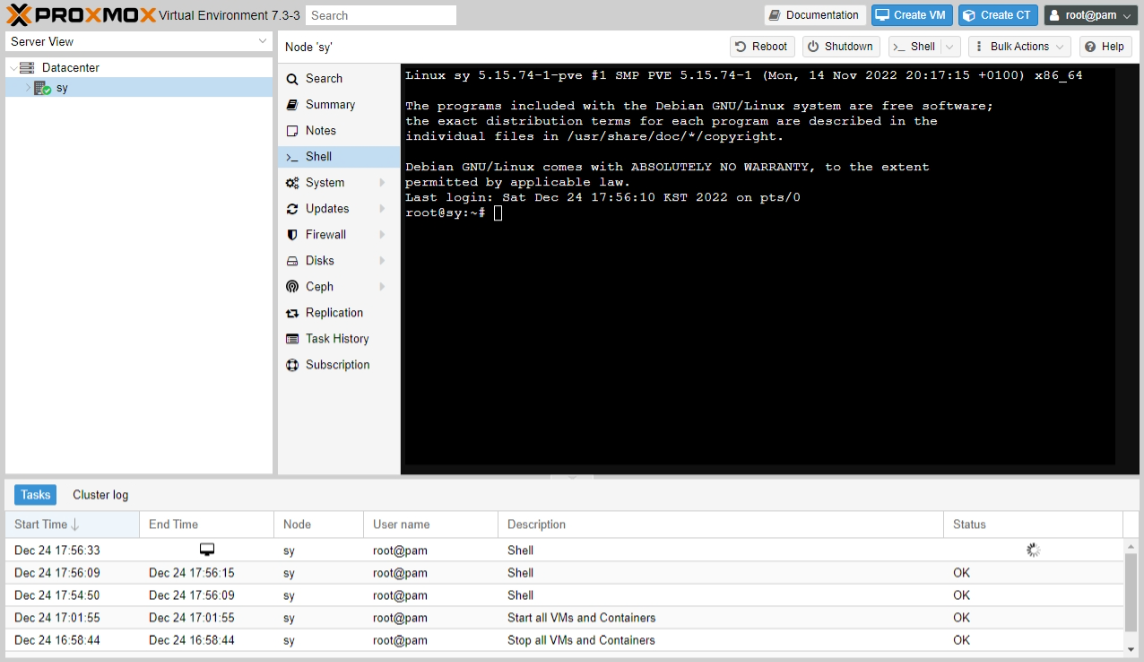Open the Shell button dropdown arrow
The width and height of the screenshot is (1144, 662).
click(x=950, y=47)
